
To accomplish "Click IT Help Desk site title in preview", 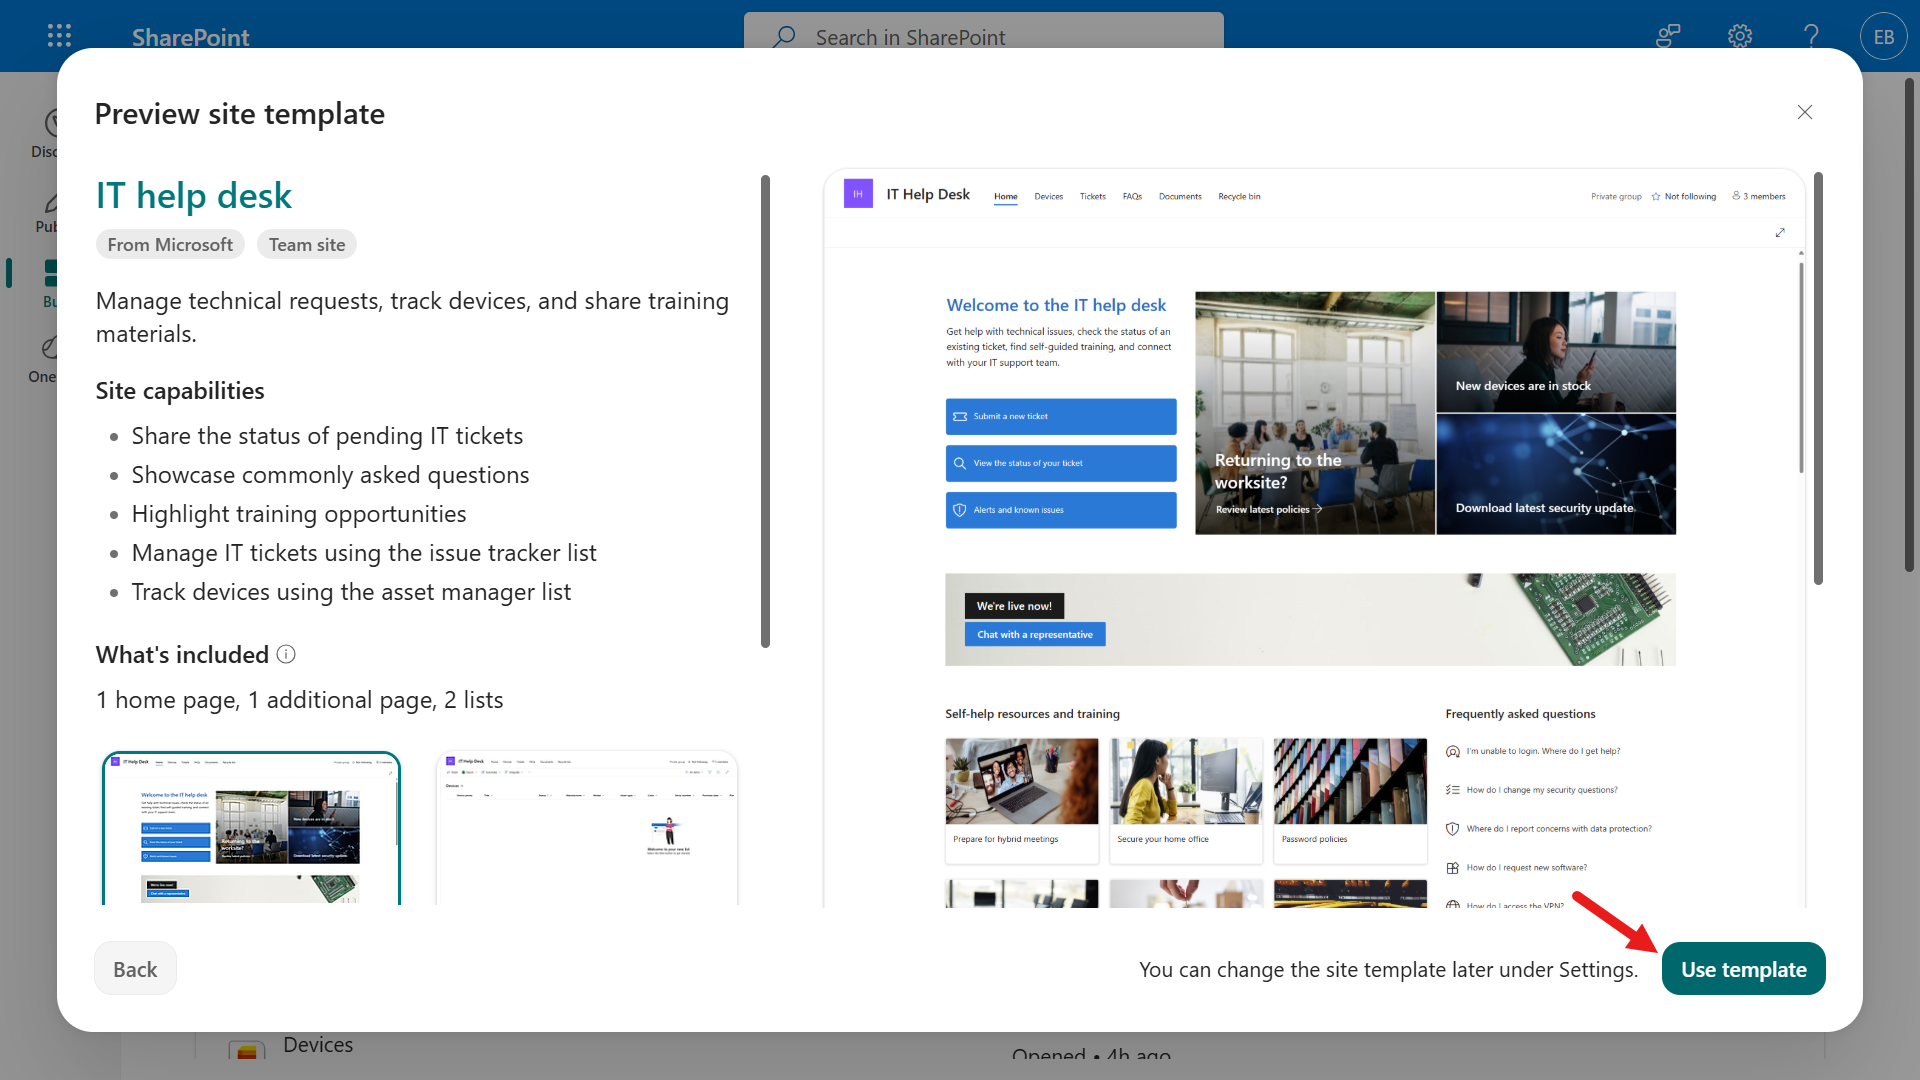I will (928, 194).
